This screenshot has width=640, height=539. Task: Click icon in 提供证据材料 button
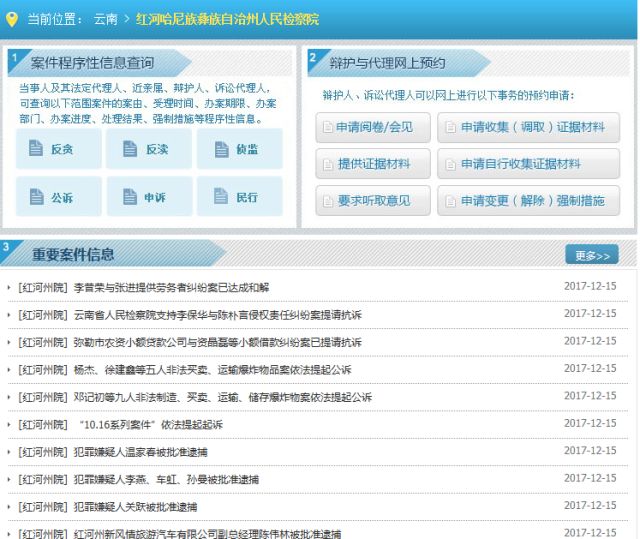click(327, 164)
